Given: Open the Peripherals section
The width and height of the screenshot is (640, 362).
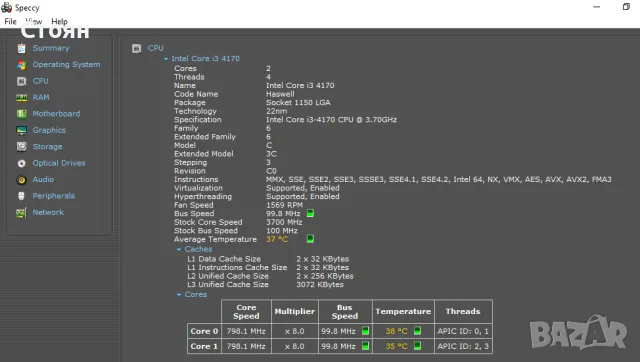Looking at the screenshot, I should click(54, 195).
